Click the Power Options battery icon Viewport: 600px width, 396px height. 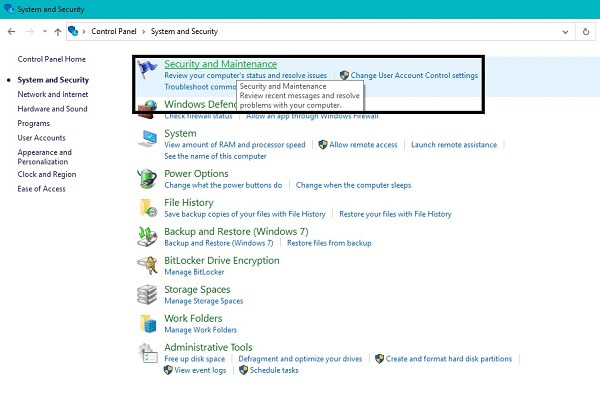[147, 179]
